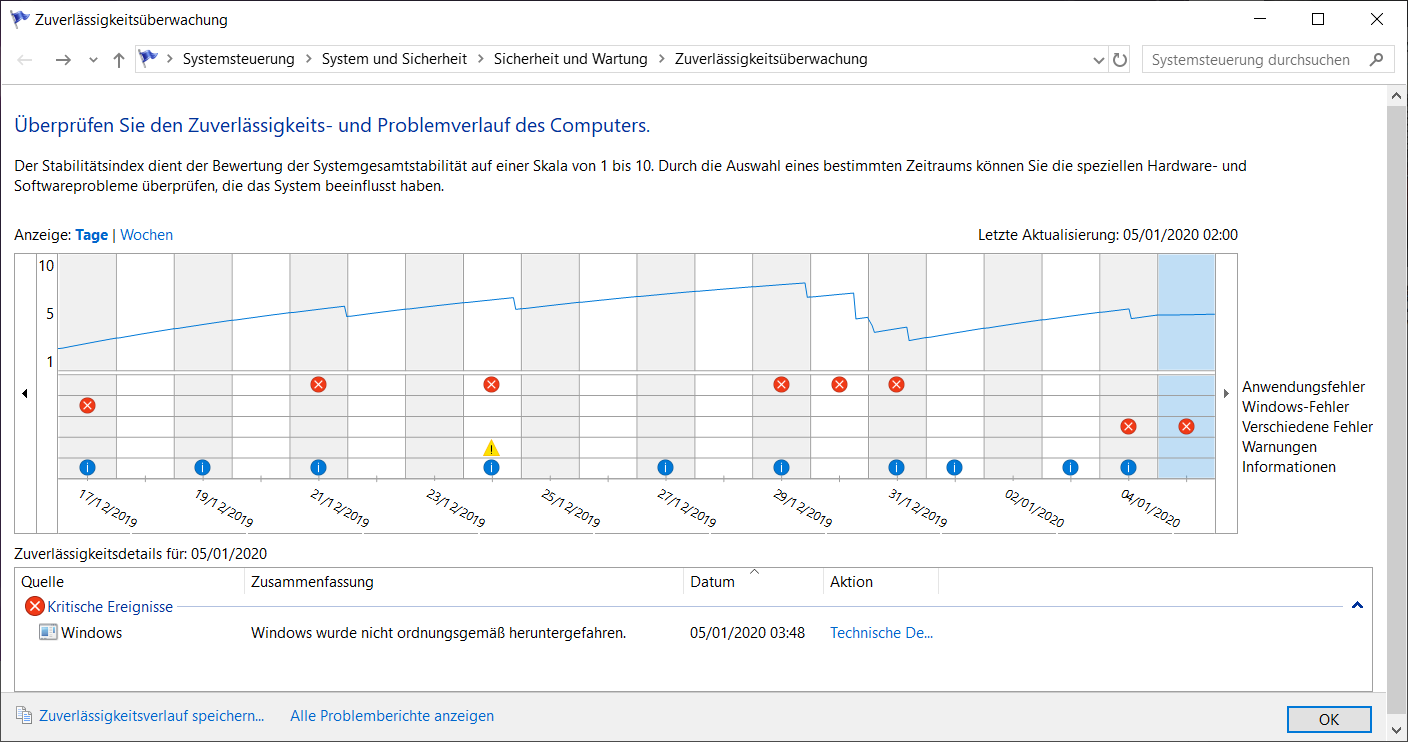
Task: Select the Tage view
Action: point(92,235)
